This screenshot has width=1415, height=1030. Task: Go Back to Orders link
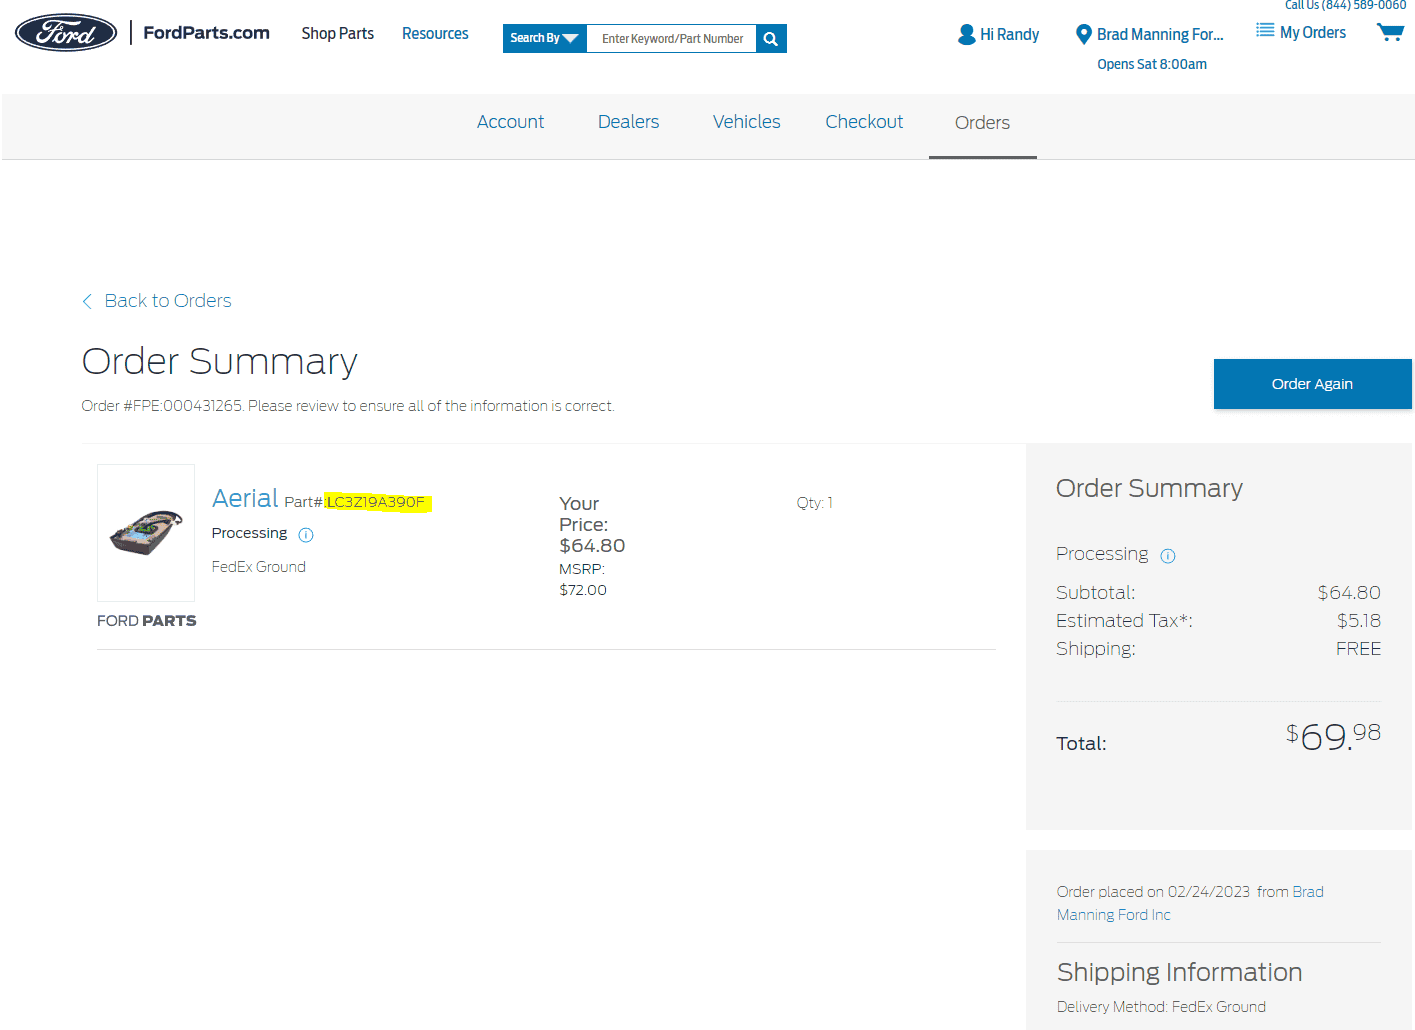click(168, 301)
